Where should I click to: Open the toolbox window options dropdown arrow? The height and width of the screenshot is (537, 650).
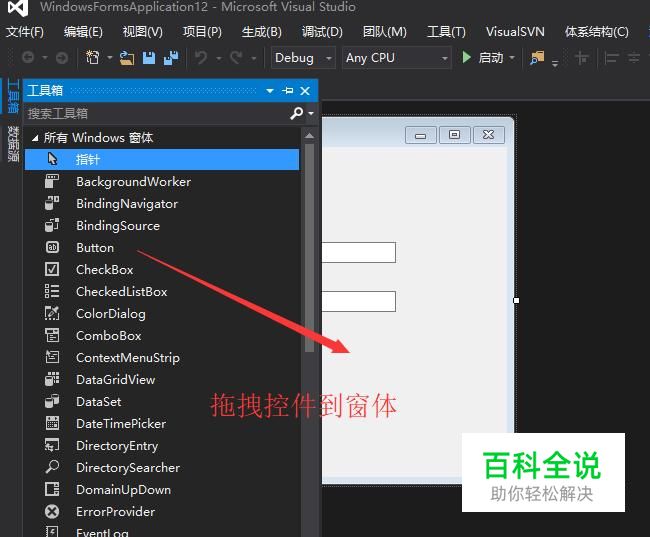(x=270, y=90)
